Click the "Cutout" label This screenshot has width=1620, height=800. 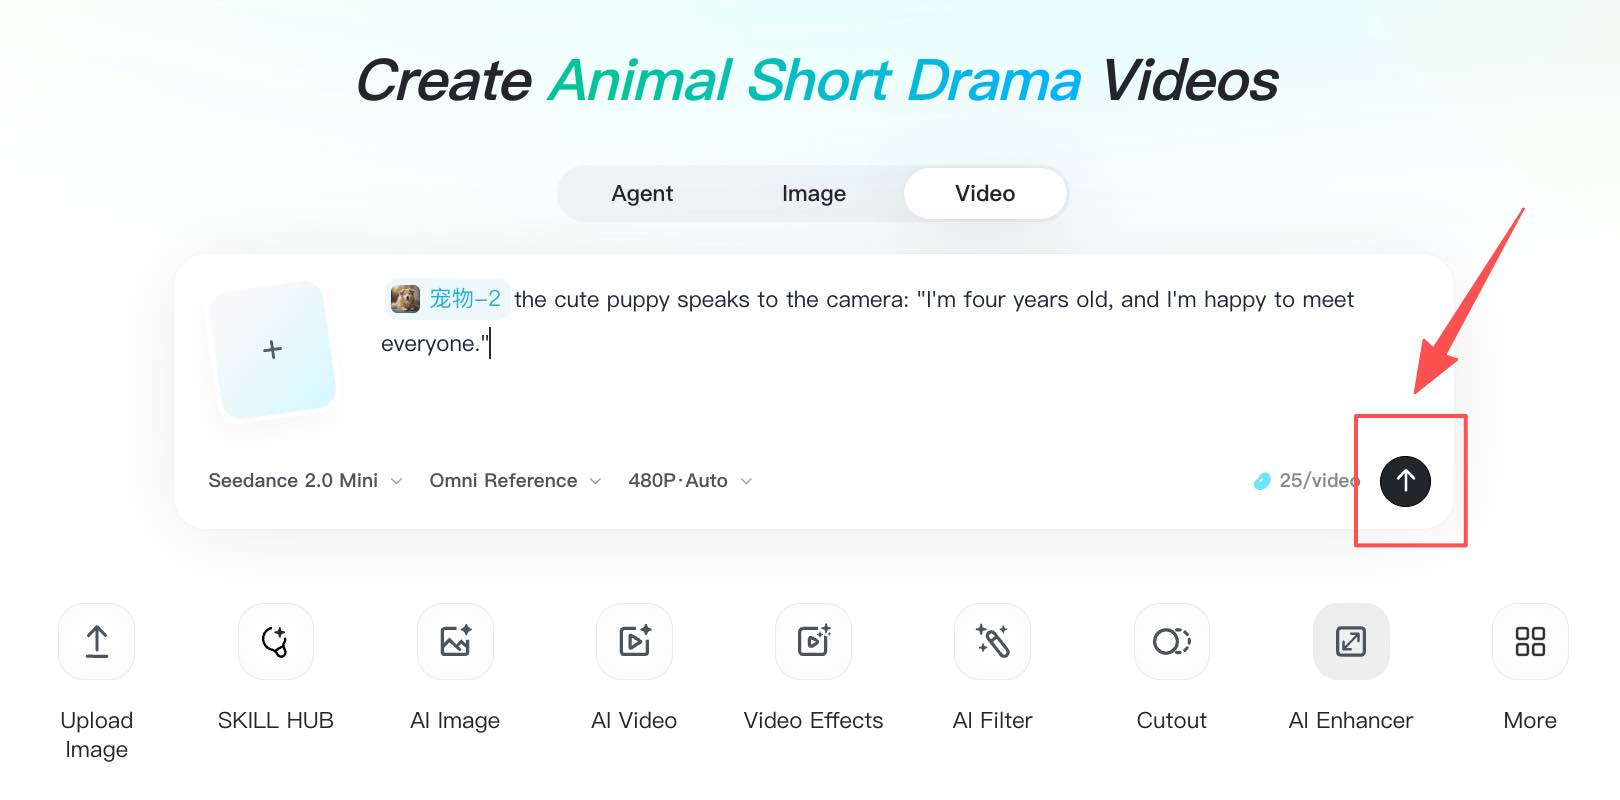pyautogui.click(x=1172, y=721)
